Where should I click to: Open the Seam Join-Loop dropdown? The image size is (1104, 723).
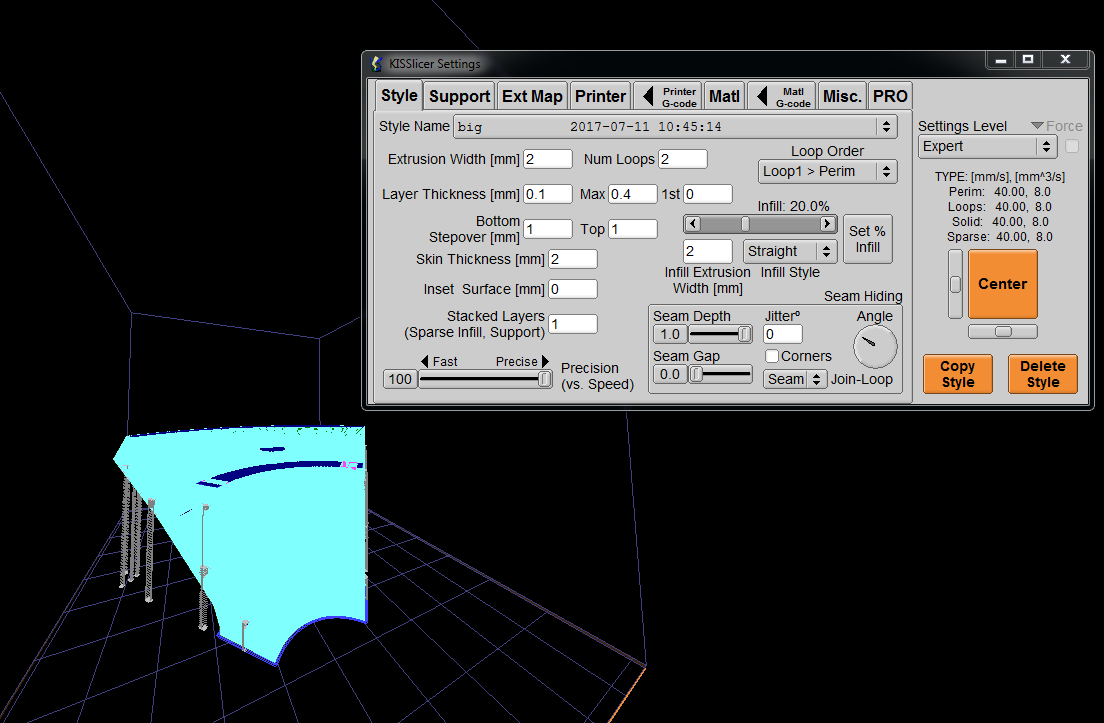point(795,379)
